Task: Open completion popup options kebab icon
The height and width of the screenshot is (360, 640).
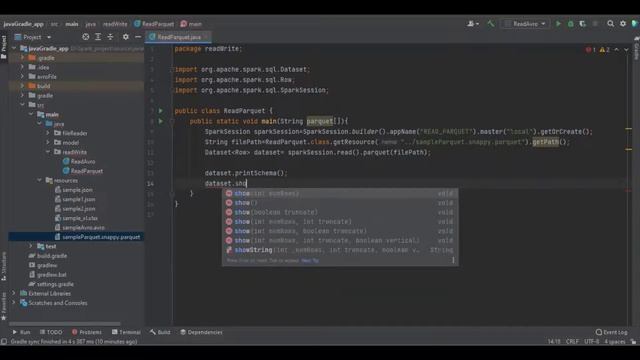Action: point(453,260)
